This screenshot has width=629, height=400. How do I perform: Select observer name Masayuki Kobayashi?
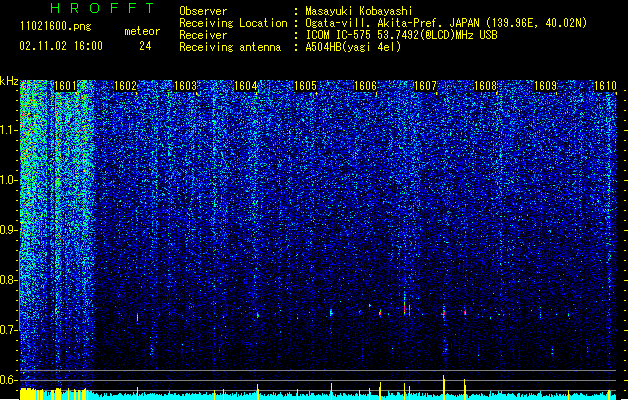359,11
